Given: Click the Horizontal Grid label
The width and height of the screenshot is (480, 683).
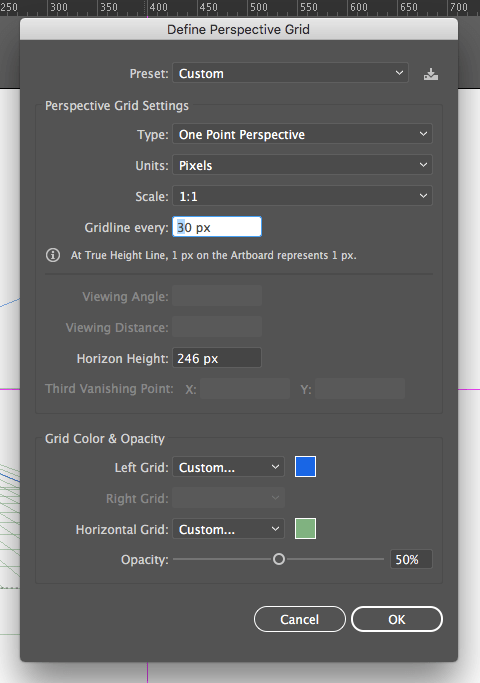Looking at the screenshot, I should (122, 529).
